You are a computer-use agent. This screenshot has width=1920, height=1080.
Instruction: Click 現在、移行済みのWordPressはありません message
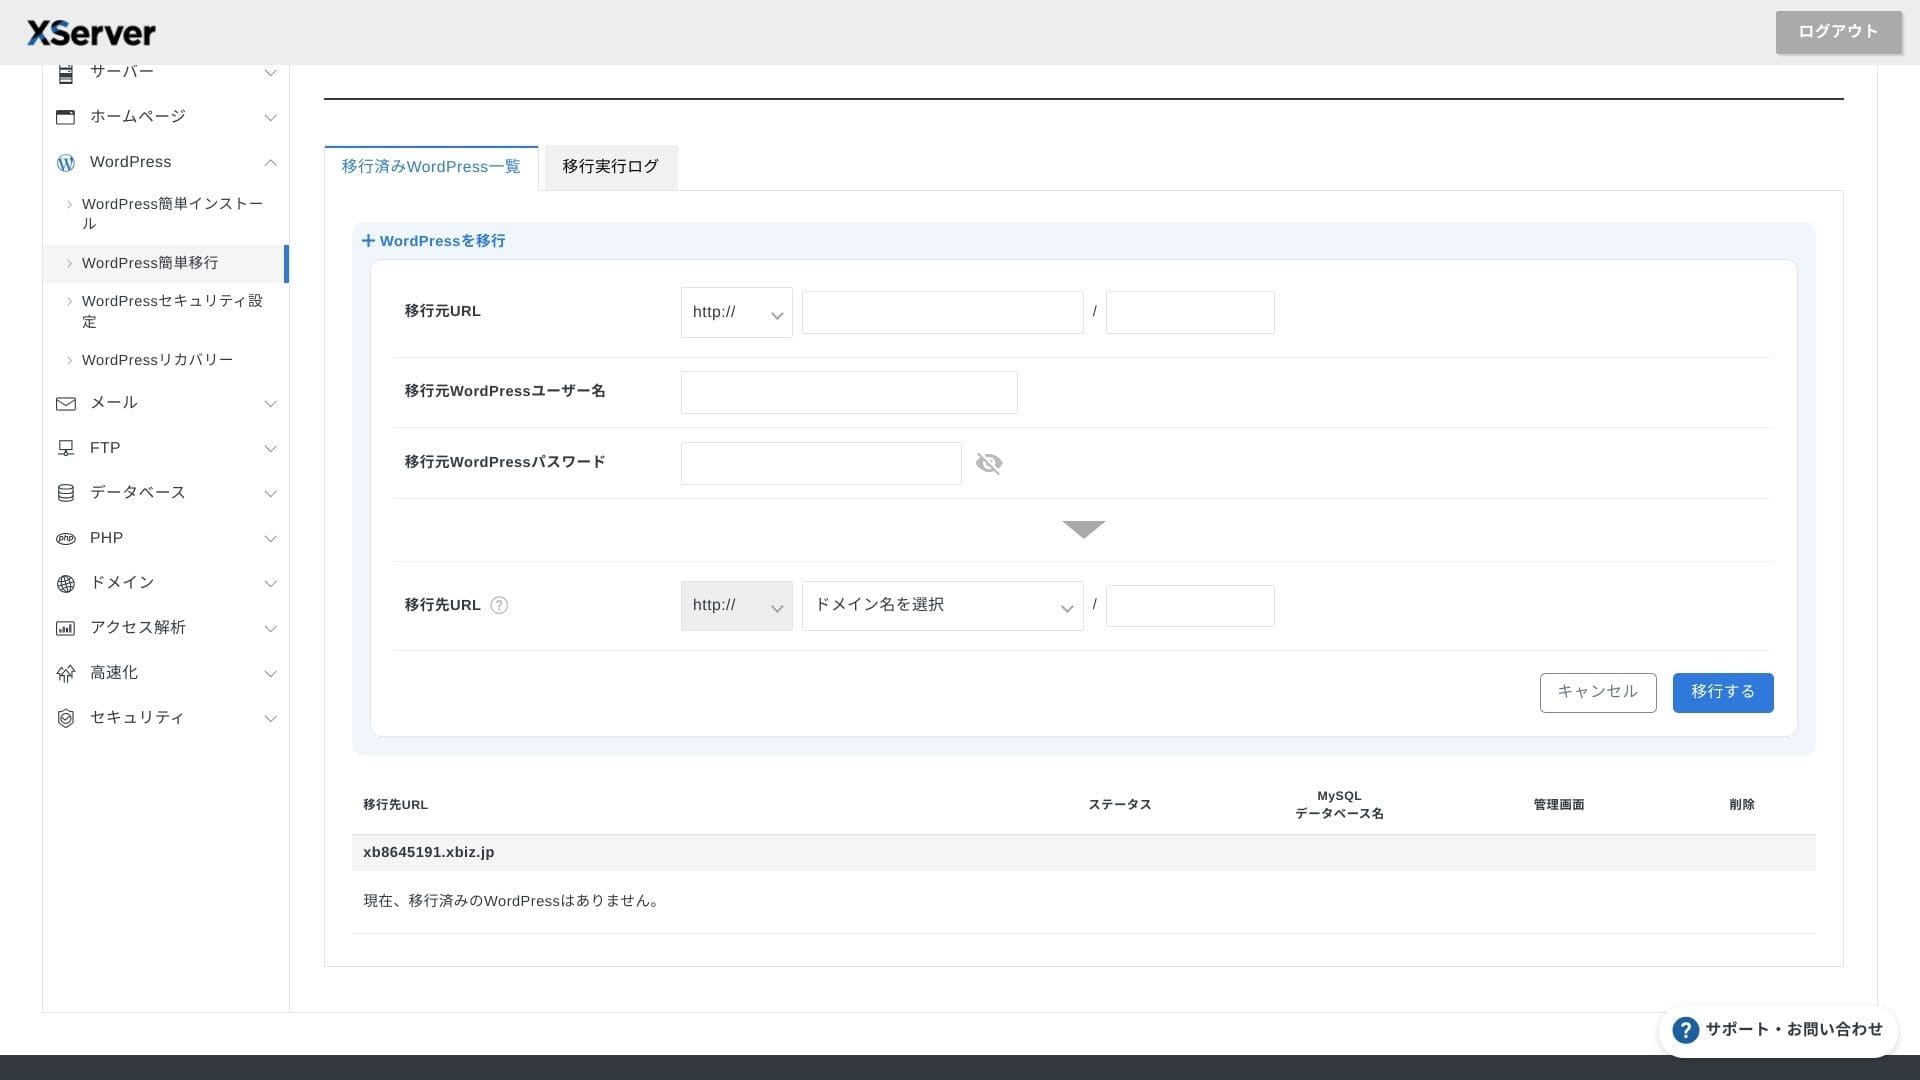[514, 901]
